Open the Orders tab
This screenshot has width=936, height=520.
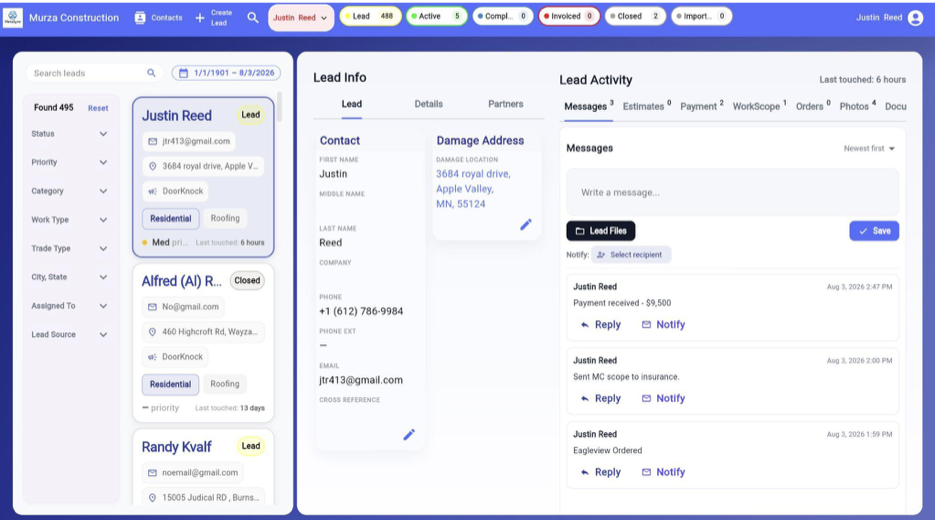(813, 106)
